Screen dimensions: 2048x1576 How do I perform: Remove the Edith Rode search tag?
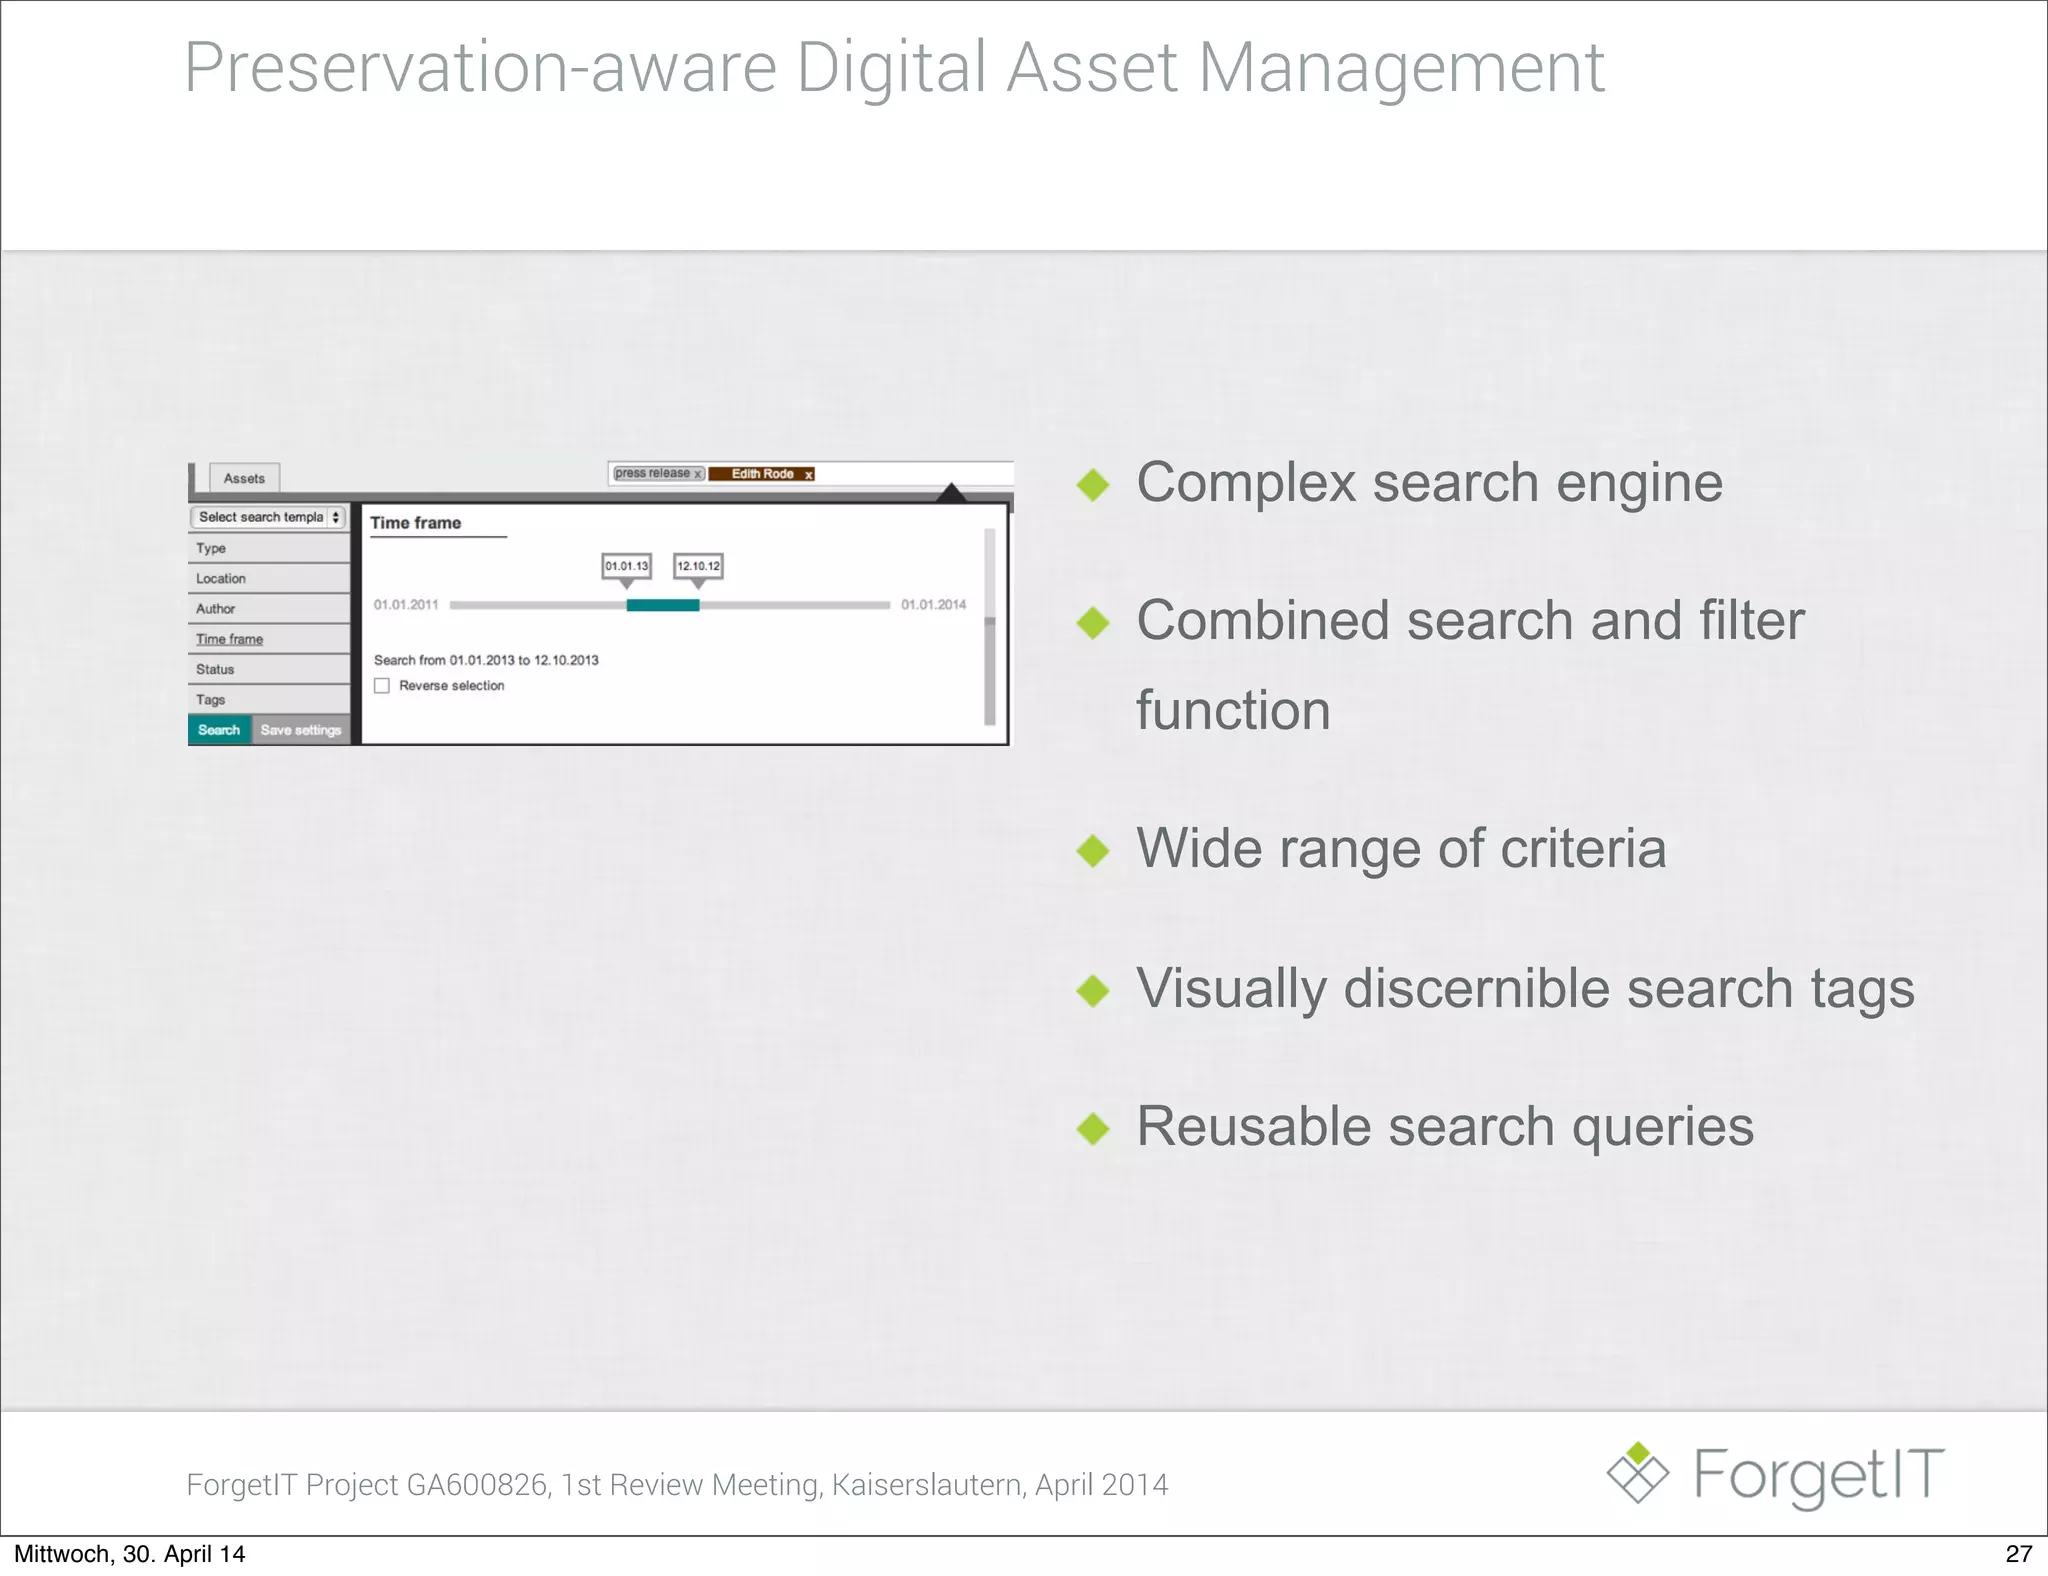(808, 475)
